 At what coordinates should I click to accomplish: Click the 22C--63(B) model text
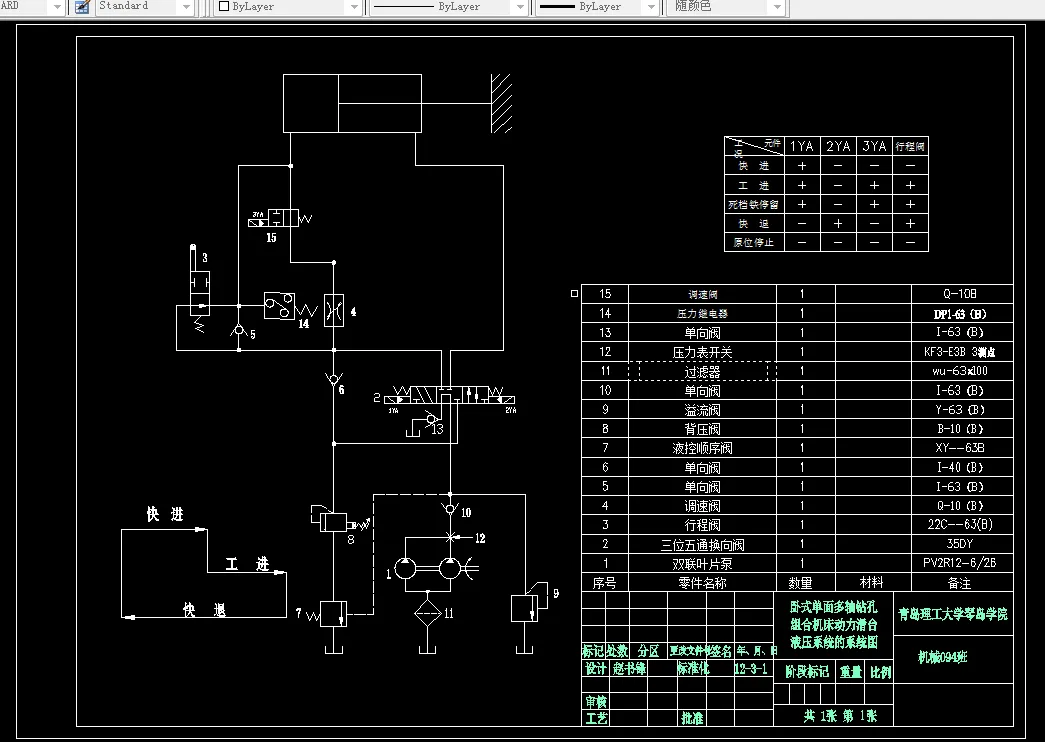pos(960,525)
